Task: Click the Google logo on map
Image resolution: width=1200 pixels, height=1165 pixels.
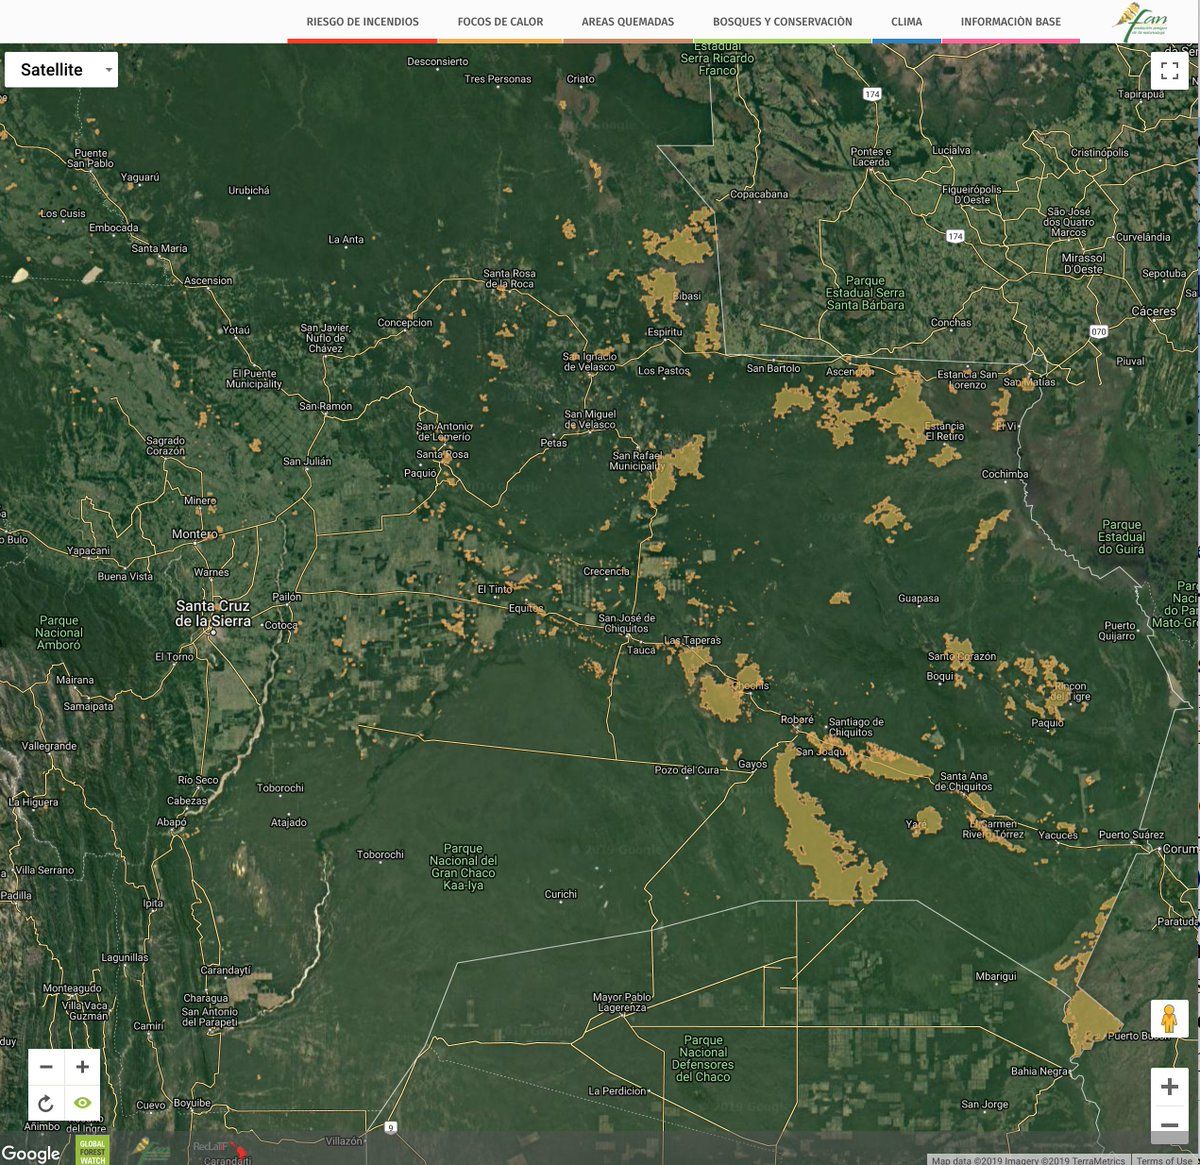Action: click(x=30, y=1154)
